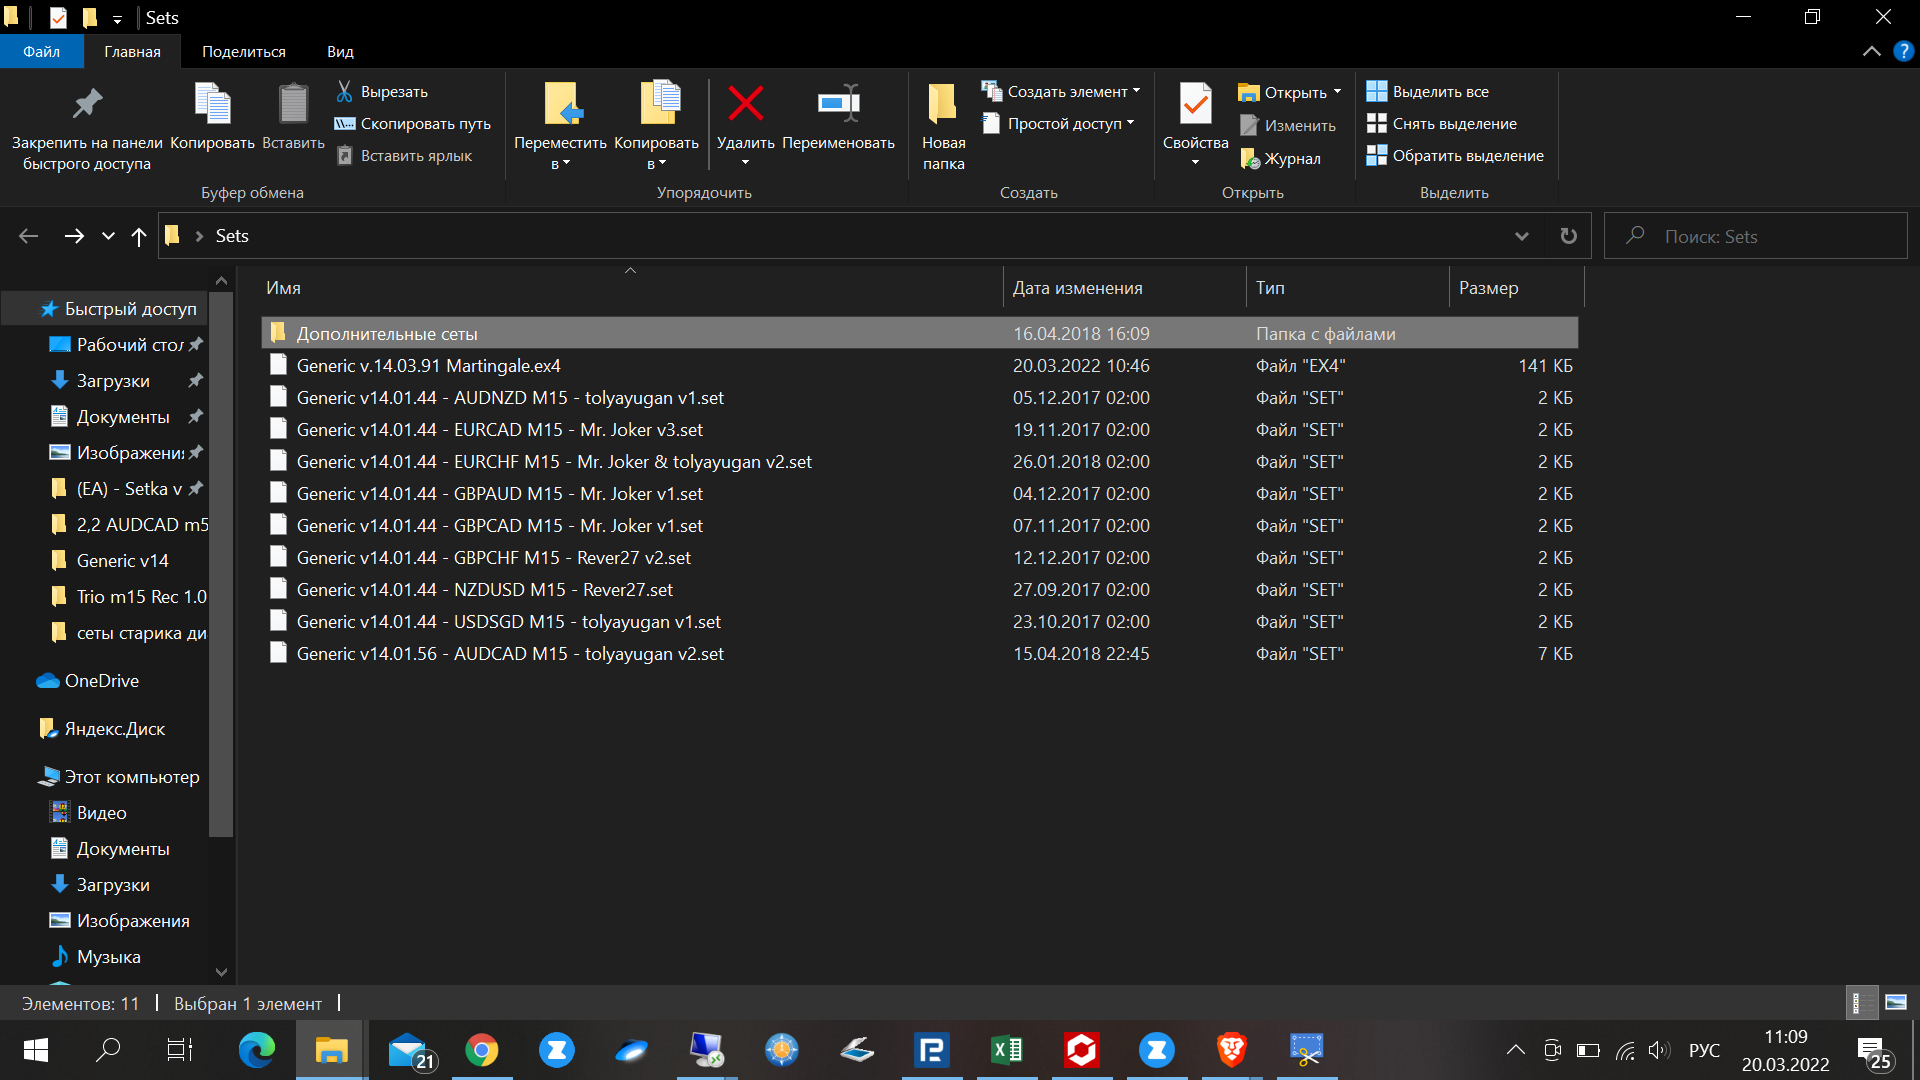Go forward in navigation history

(x=74, y=236)
